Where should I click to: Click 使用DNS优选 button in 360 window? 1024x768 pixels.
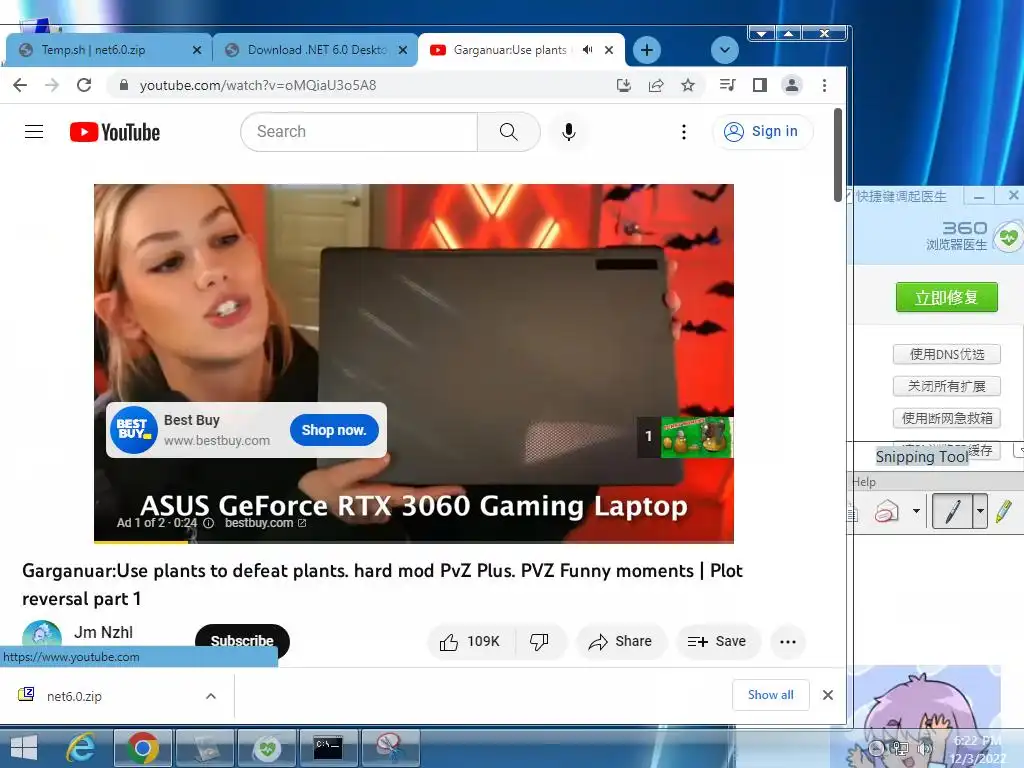click(x=947, y=355)
